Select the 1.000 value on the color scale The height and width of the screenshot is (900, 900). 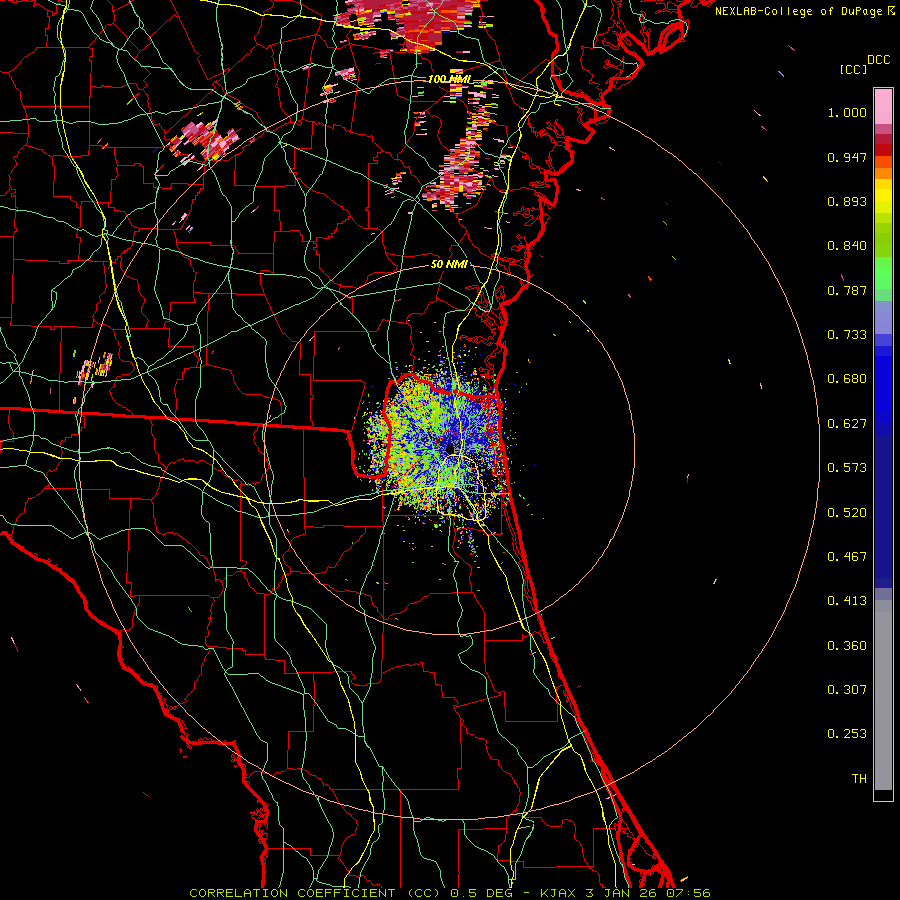pos(847,112)
